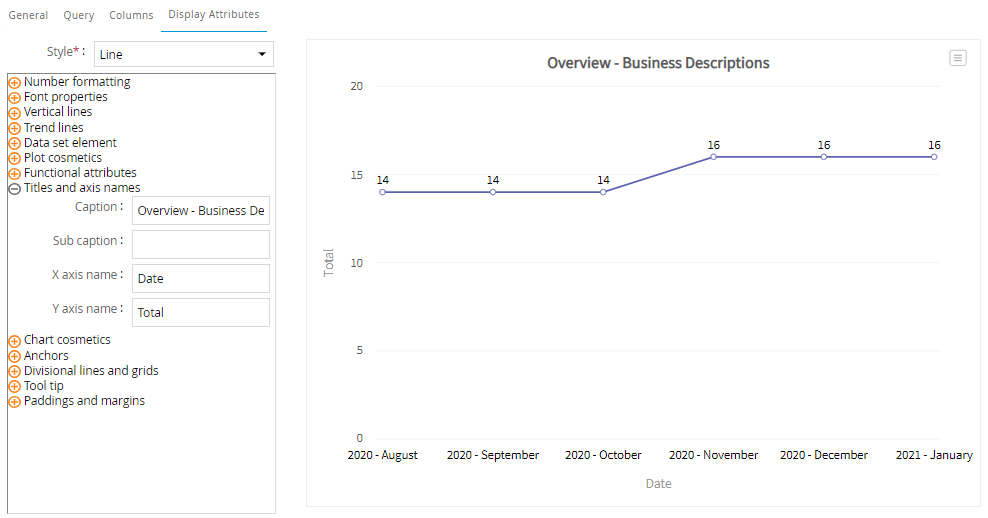Open the Columns tab

(x=131, y=15)
